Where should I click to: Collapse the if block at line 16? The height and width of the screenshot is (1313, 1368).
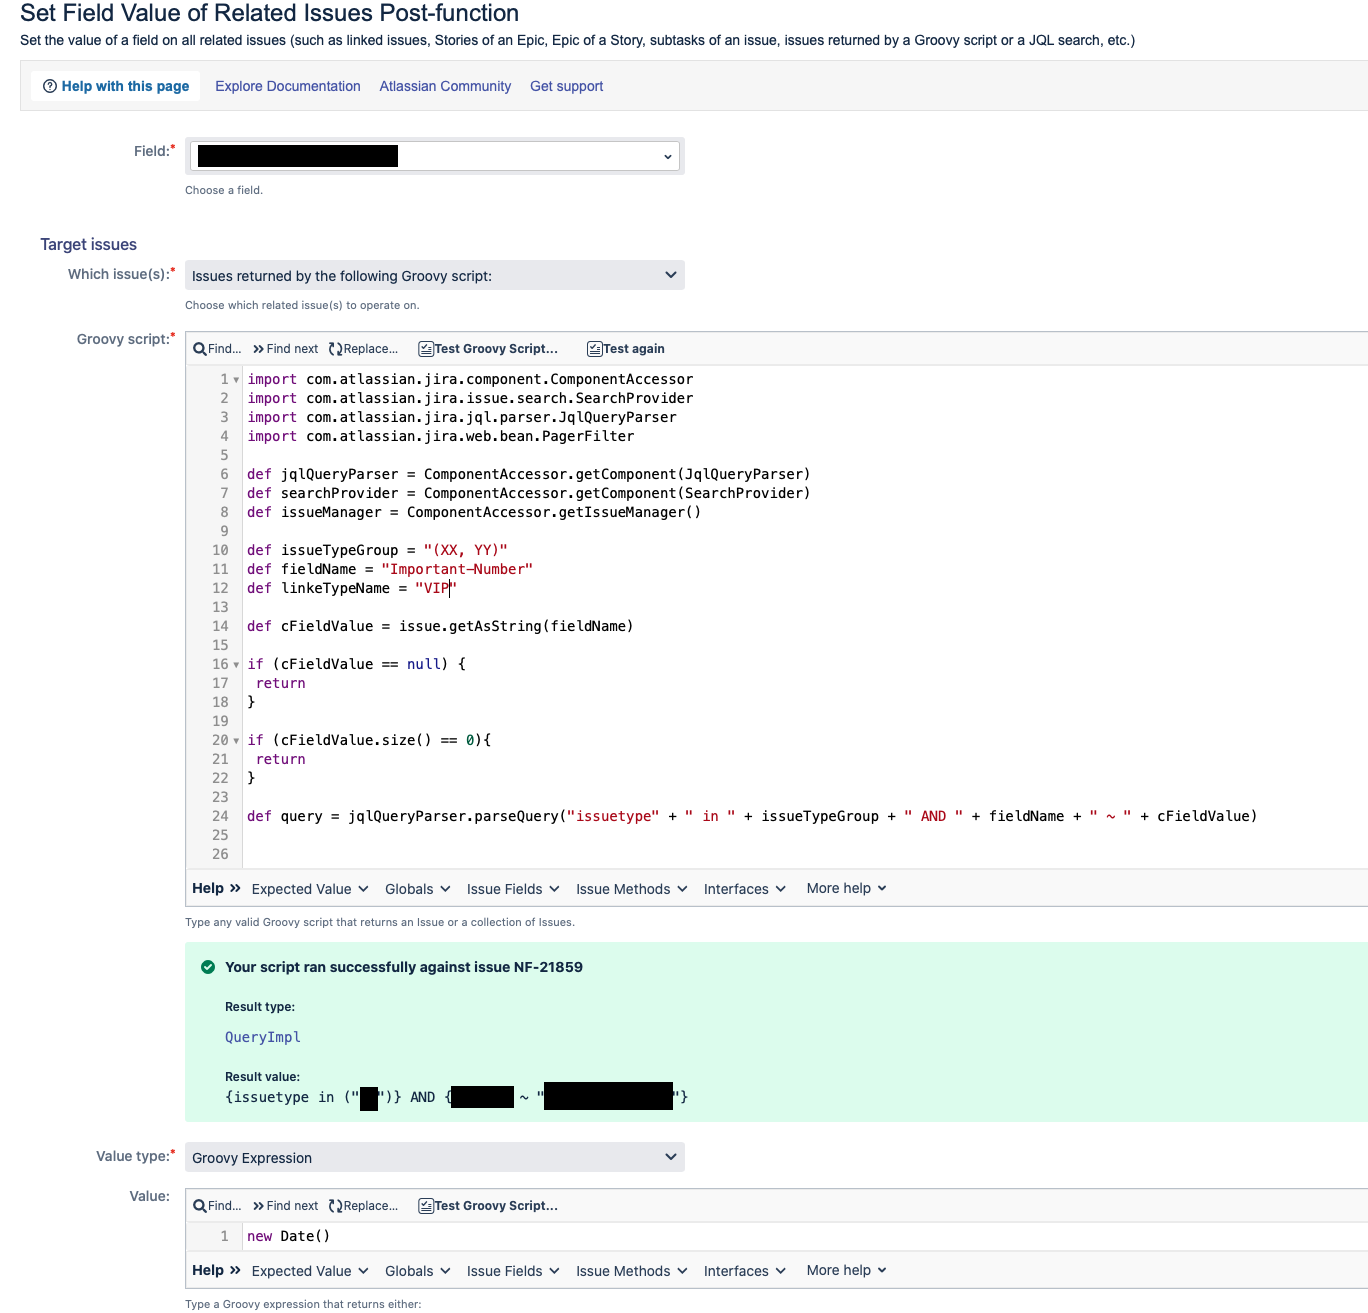234,663
